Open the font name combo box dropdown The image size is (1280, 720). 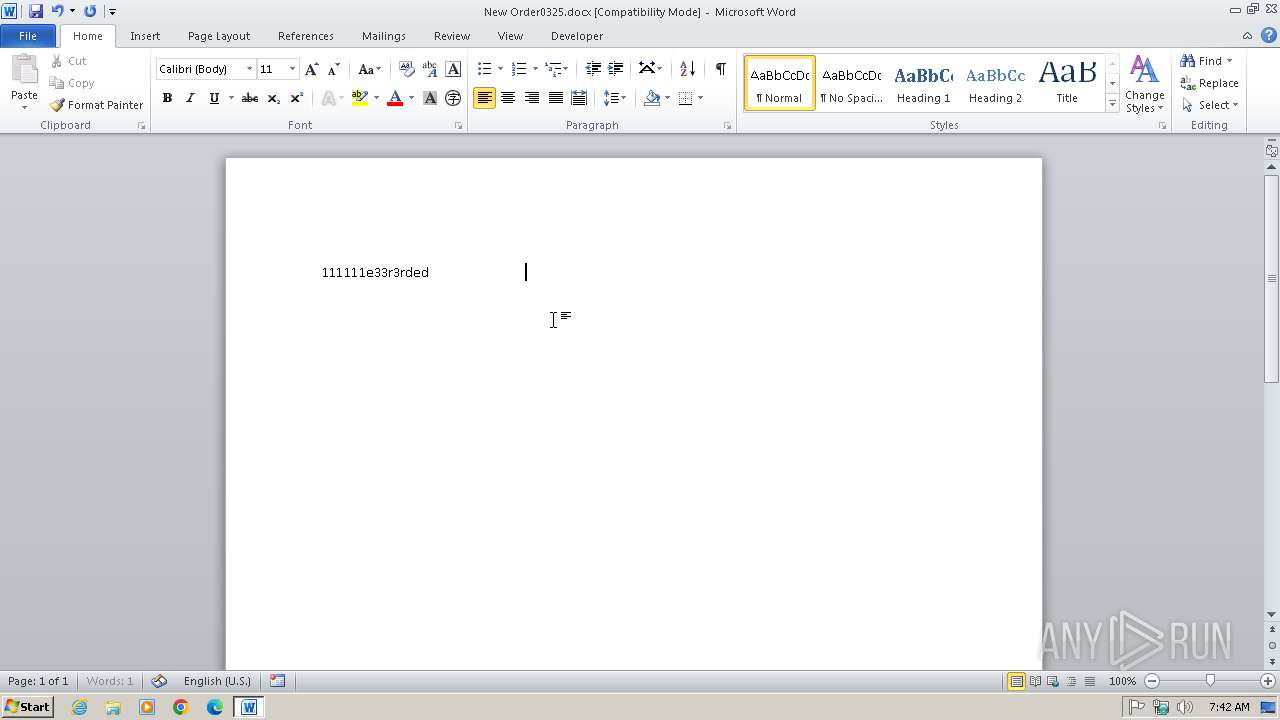point(249,69)
